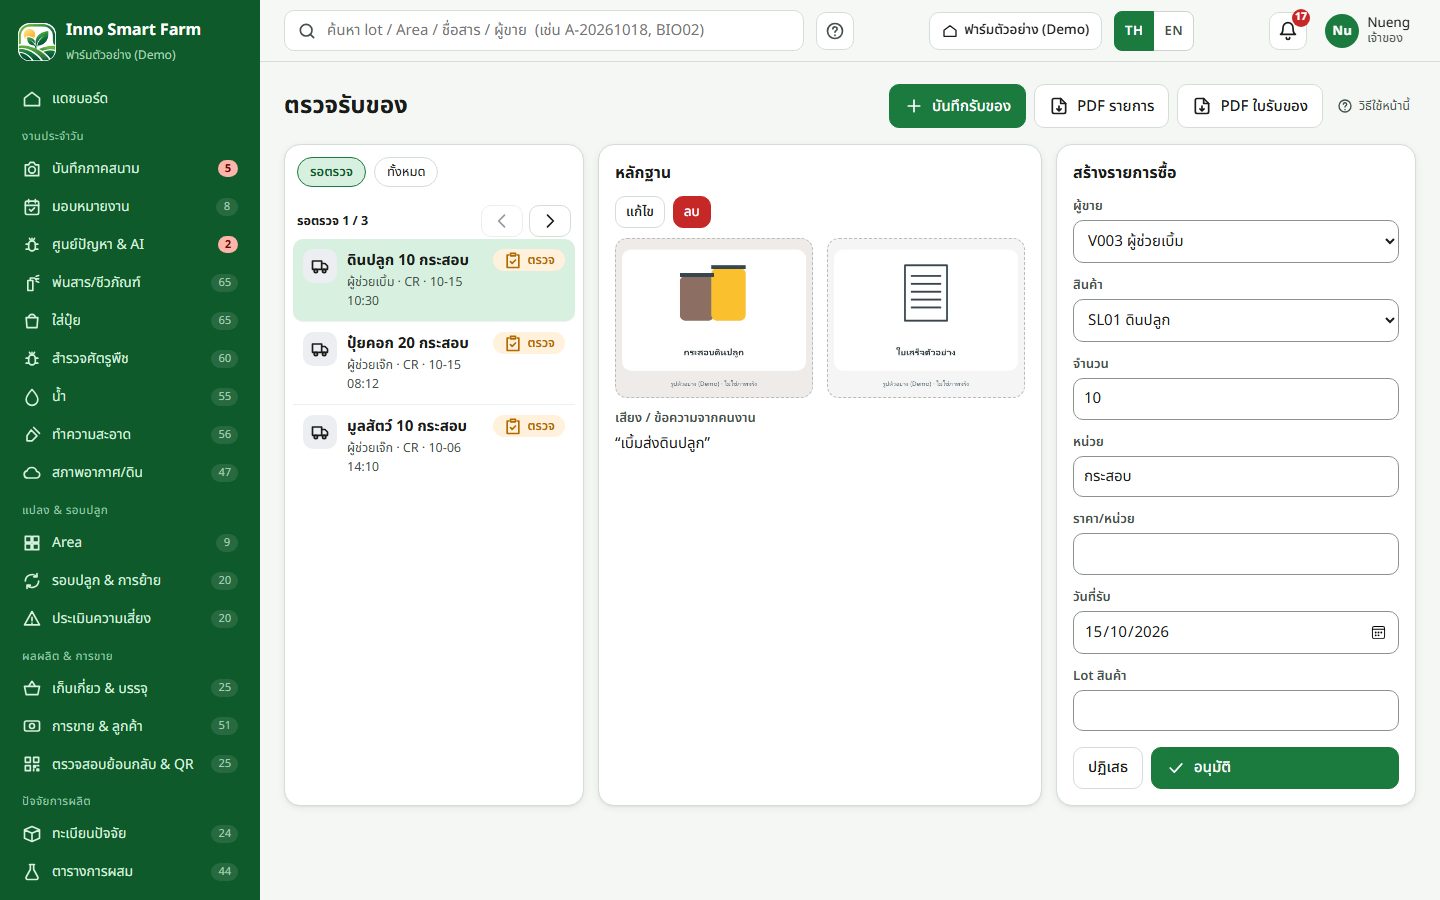1440x900 pixels.
Task: Click the Lot สินค้า input field
Action: pos(1236,711)
